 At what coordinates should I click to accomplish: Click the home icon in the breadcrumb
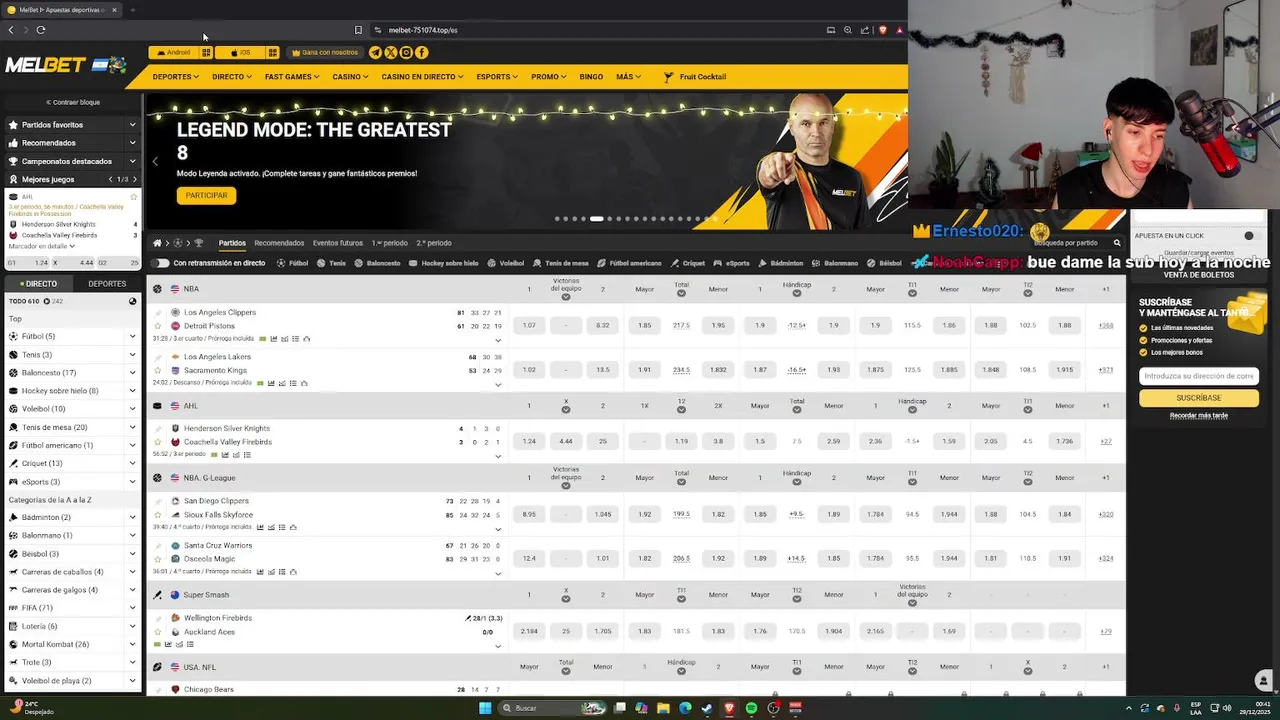pos(157,243)
